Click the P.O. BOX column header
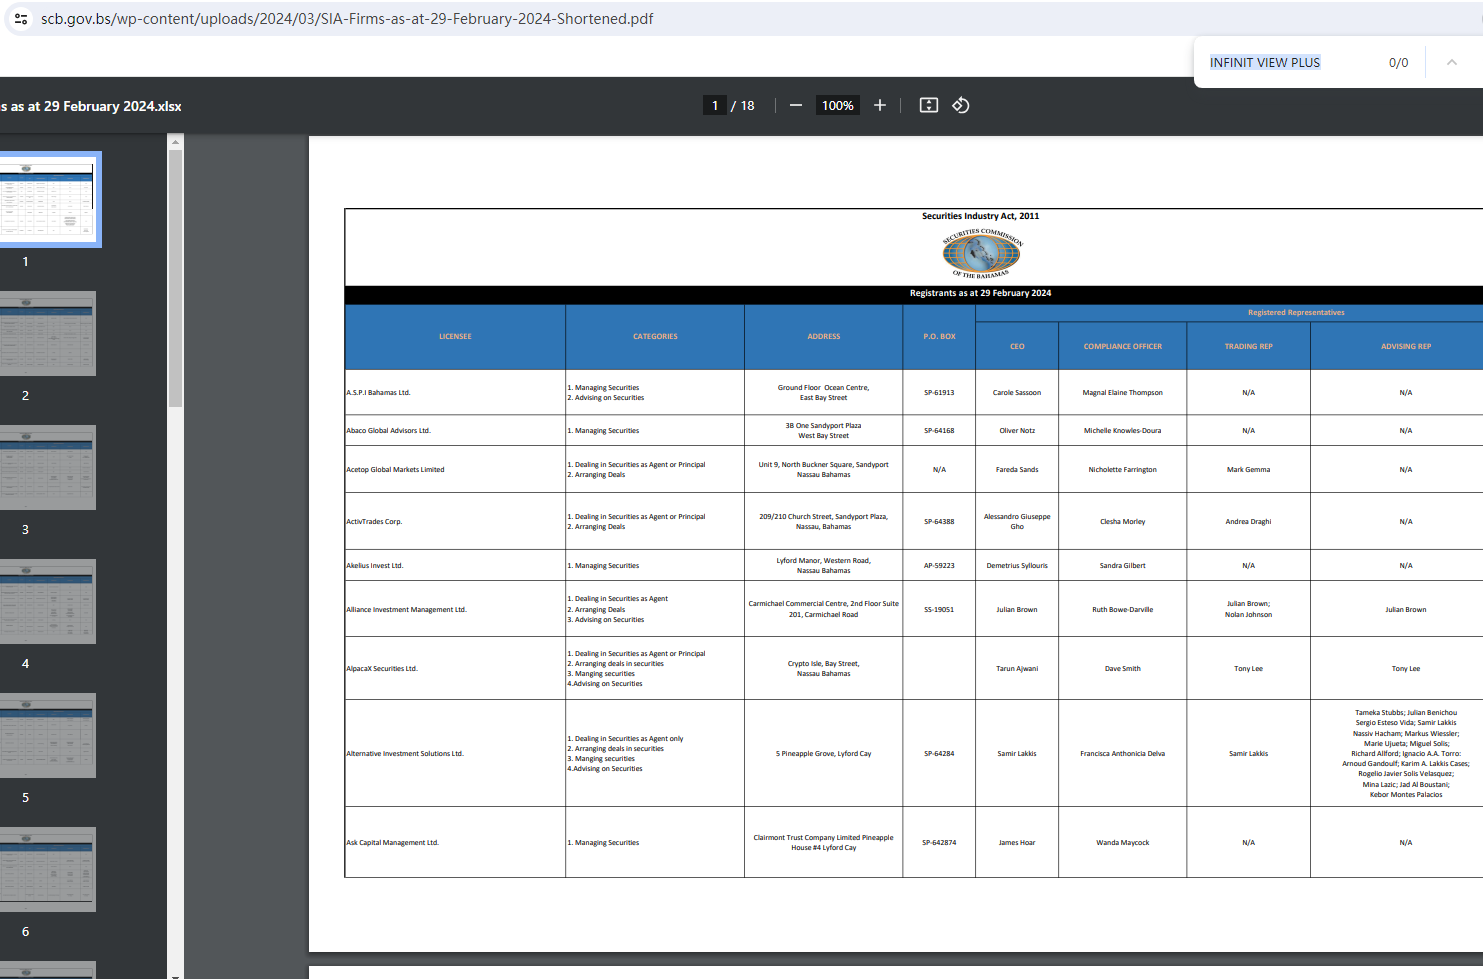The image size is (1483, 979). click(x=939, y=337)
